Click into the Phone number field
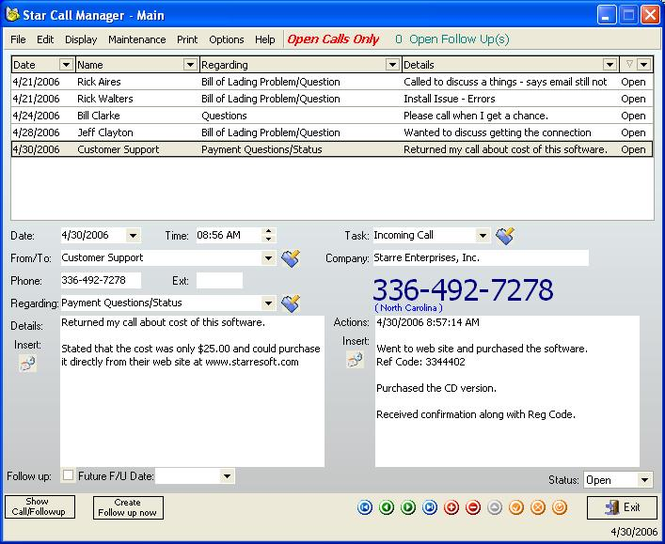The height and width of the screenshot is (544, 665). coord(101,280)
